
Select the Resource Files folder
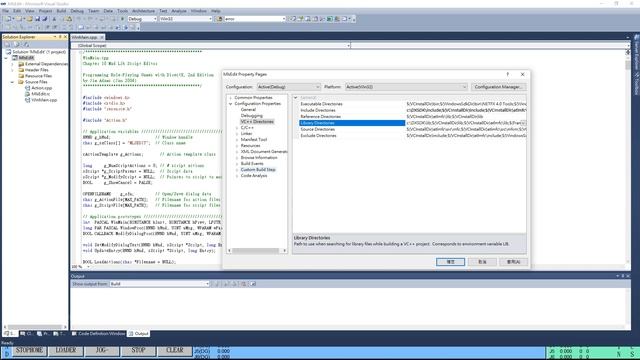38,76
